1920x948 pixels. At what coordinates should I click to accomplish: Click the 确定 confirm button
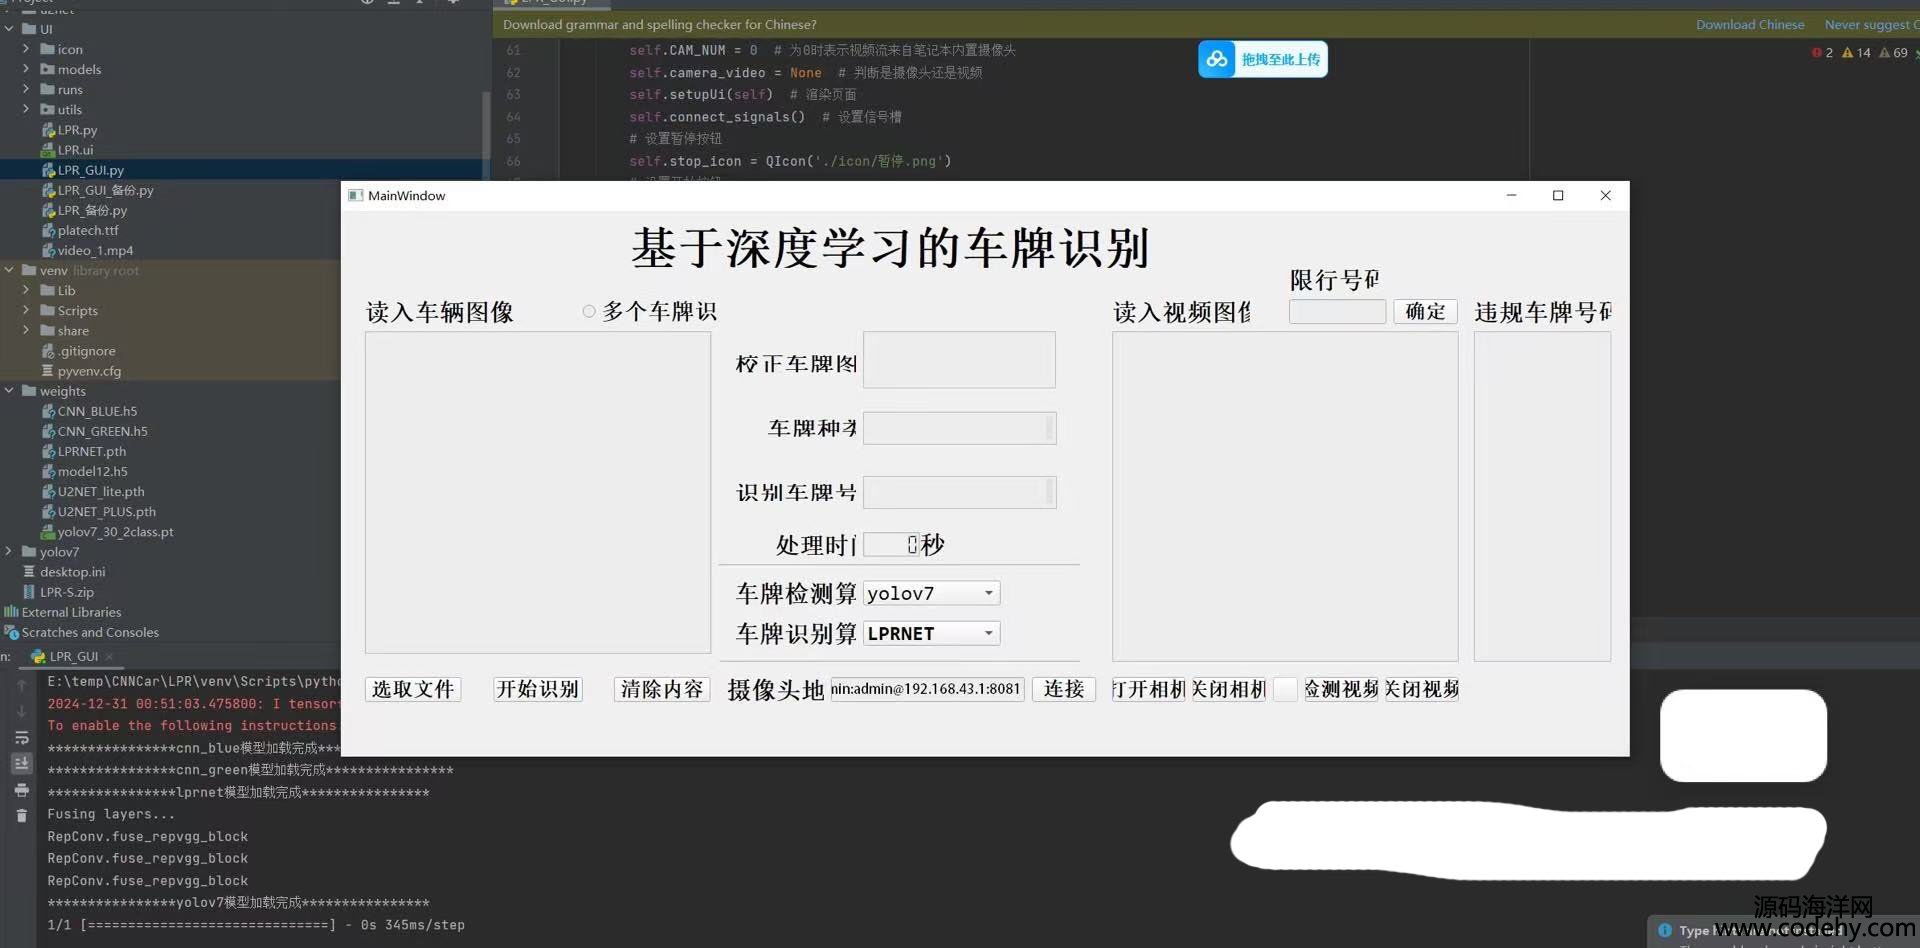(x=1425, y=311)
